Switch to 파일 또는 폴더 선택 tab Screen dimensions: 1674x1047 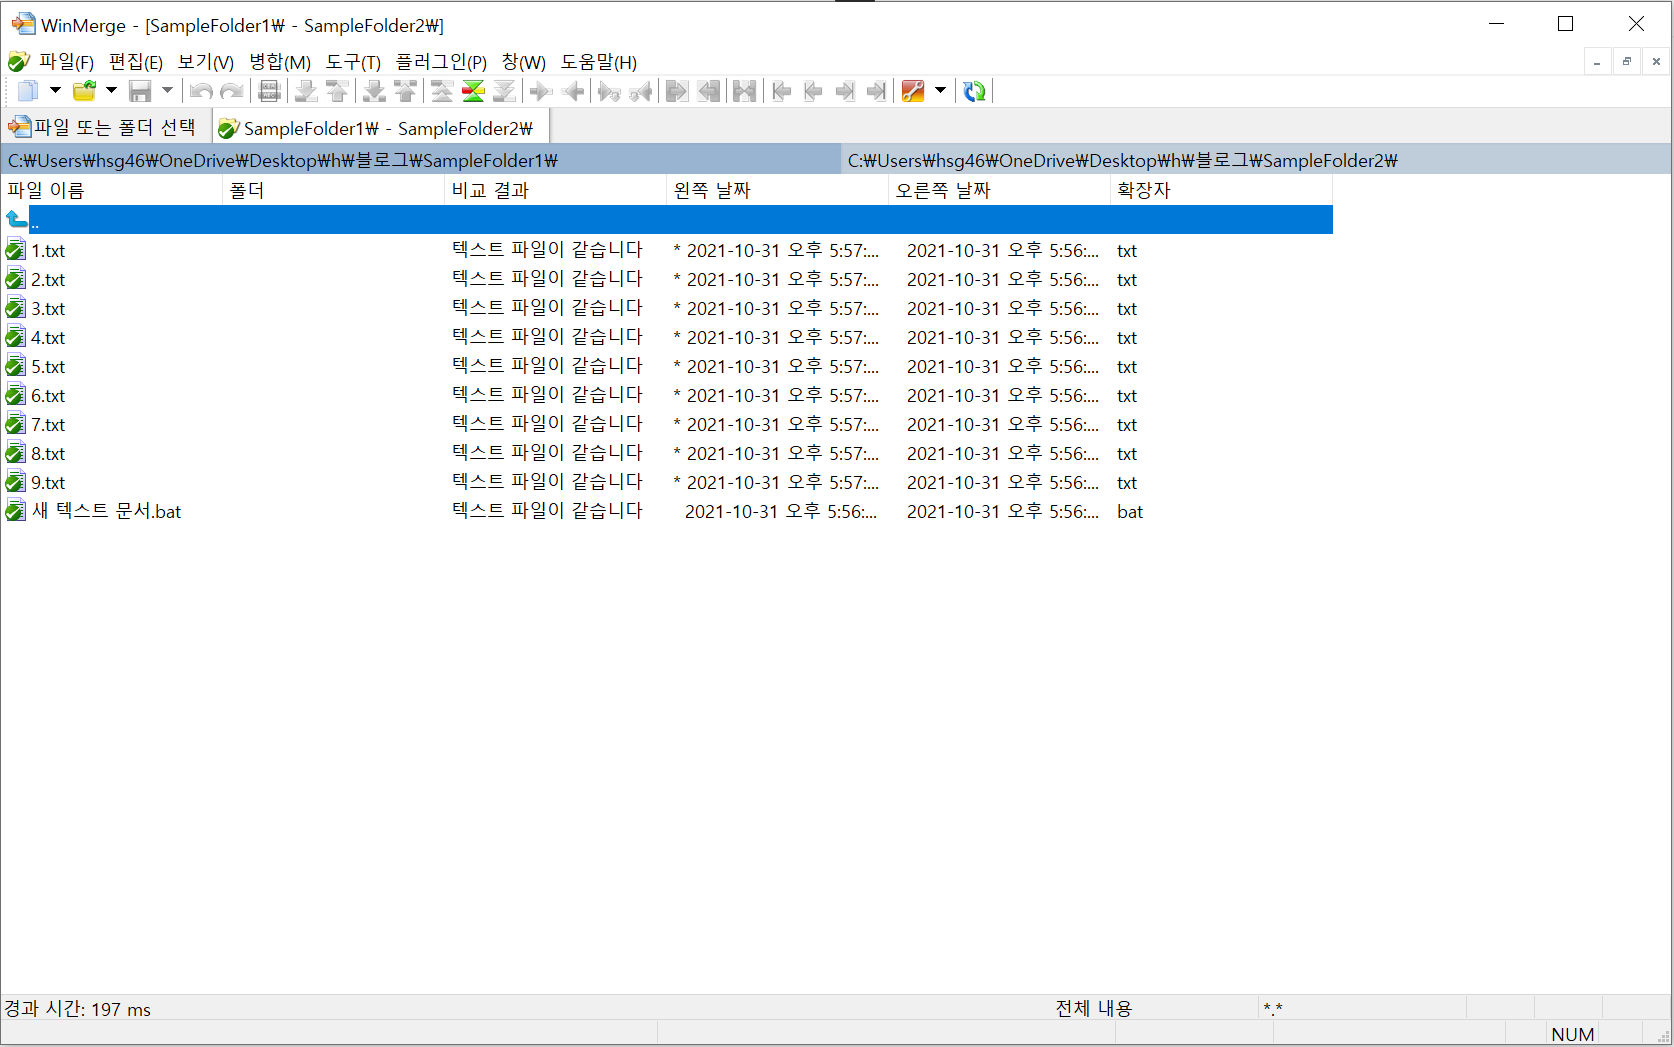coord(103,127)
